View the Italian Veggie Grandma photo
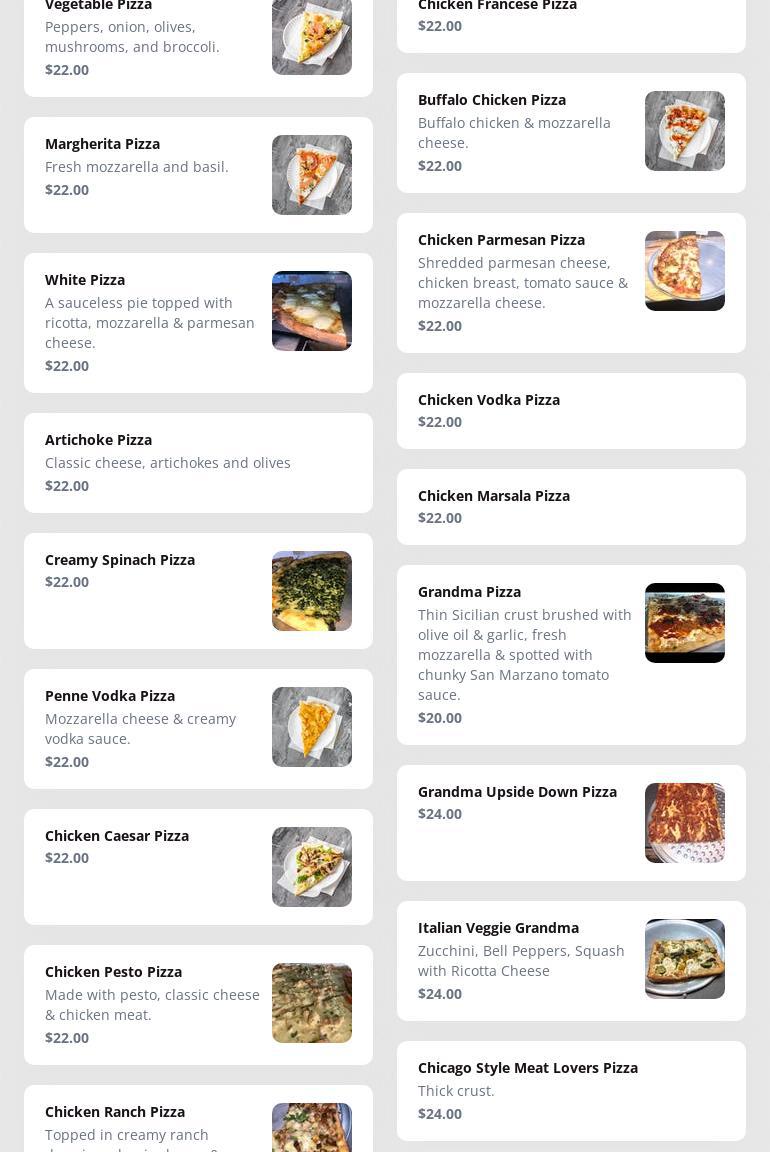770x1152 pixels. [x=685, y=959]
